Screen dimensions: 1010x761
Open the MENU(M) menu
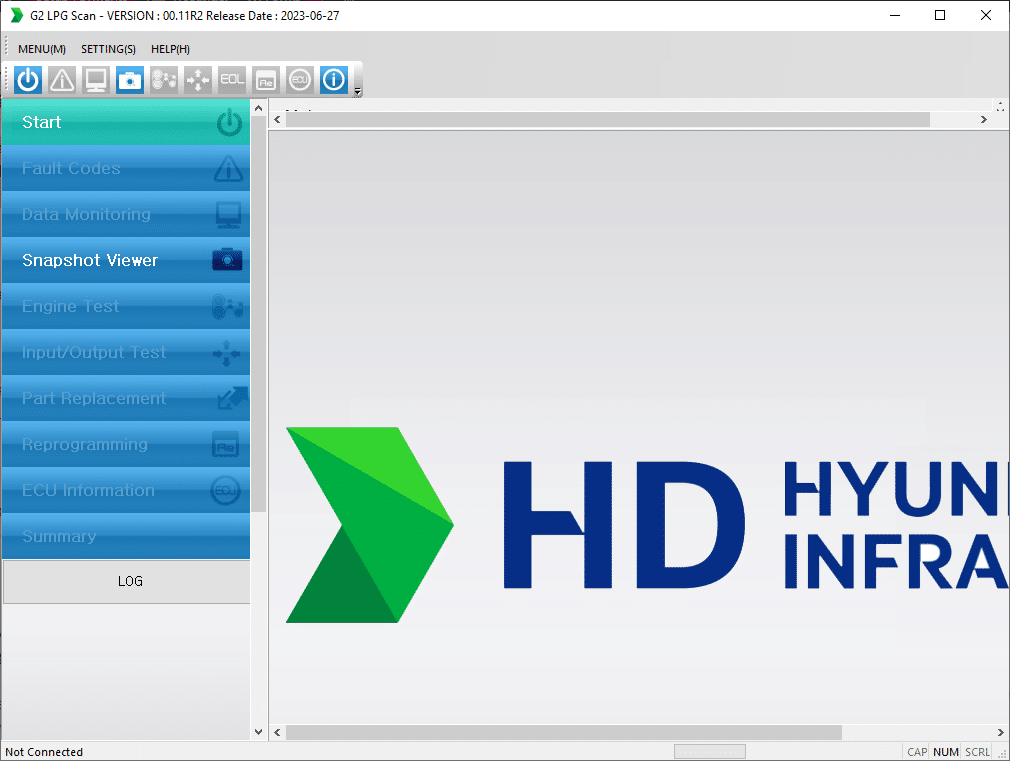coord(42,49)
